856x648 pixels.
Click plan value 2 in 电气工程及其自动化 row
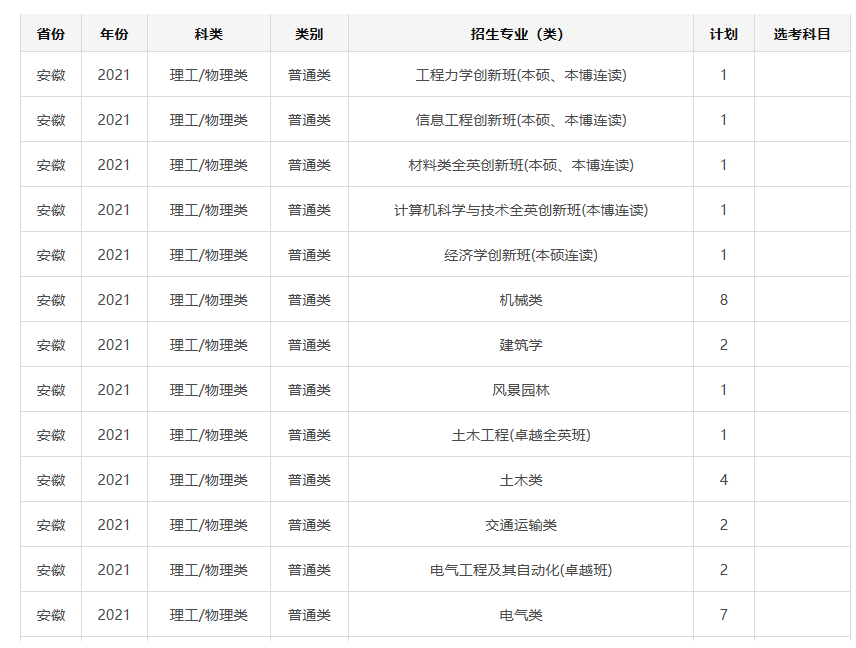pyautogui.click(x=723, y=570)
